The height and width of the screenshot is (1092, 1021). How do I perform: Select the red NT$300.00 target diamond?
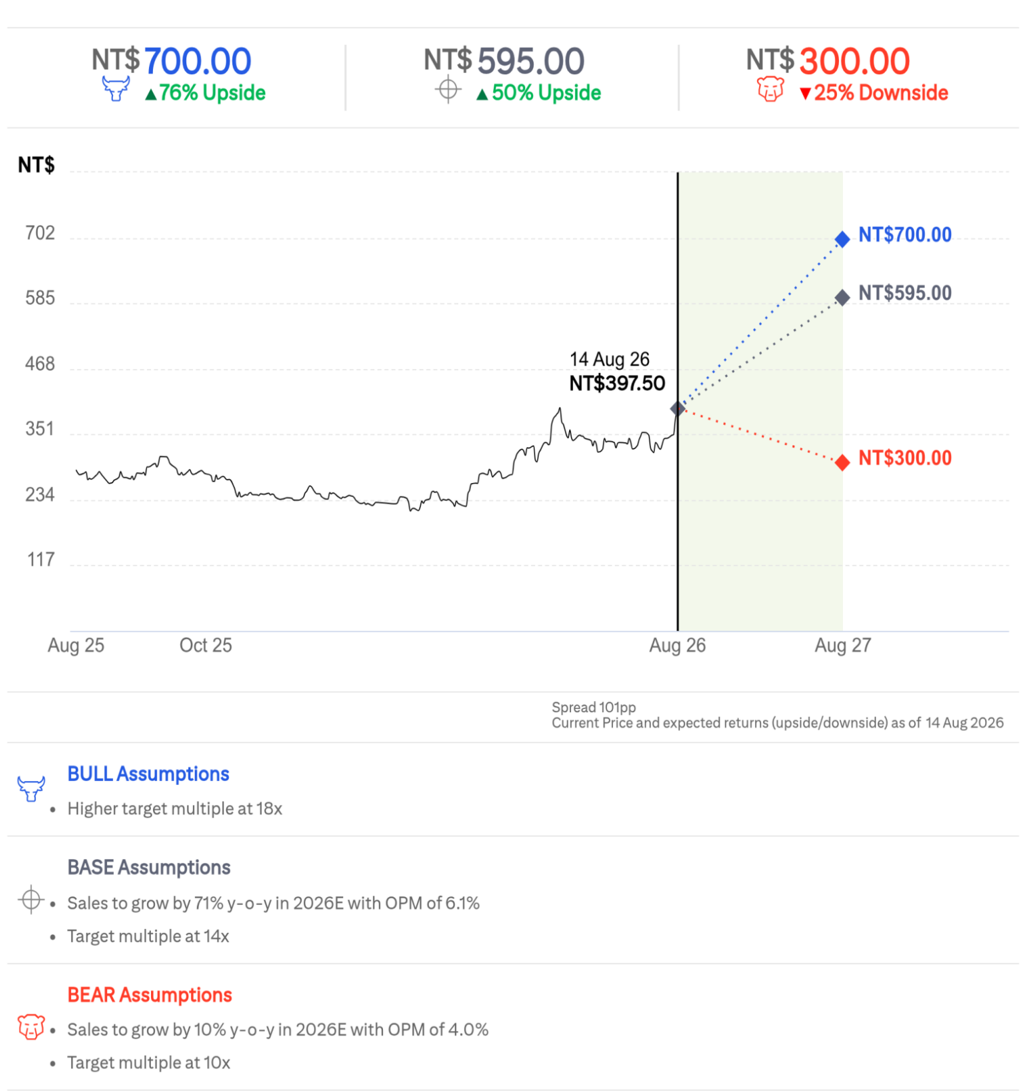pos(842,462)
